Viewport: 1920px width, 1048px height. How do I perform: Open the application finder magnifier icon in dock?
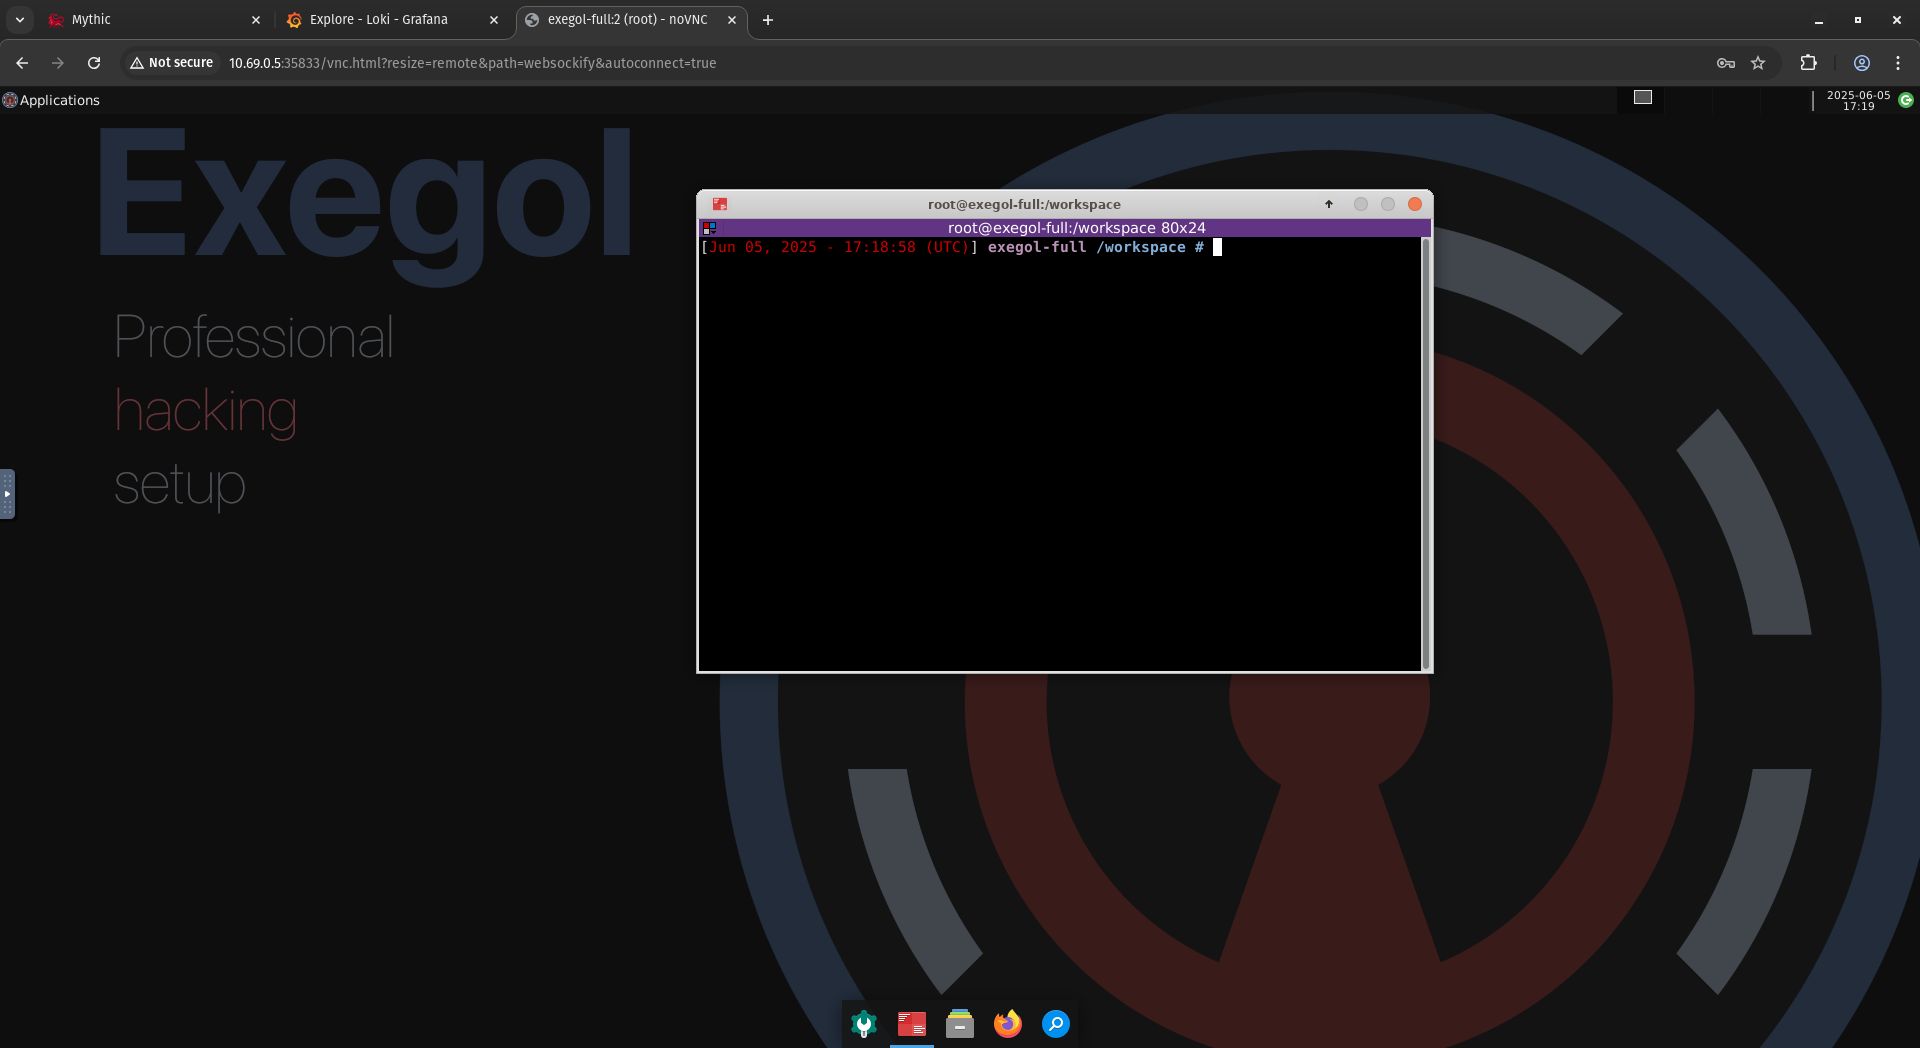1056,1024
